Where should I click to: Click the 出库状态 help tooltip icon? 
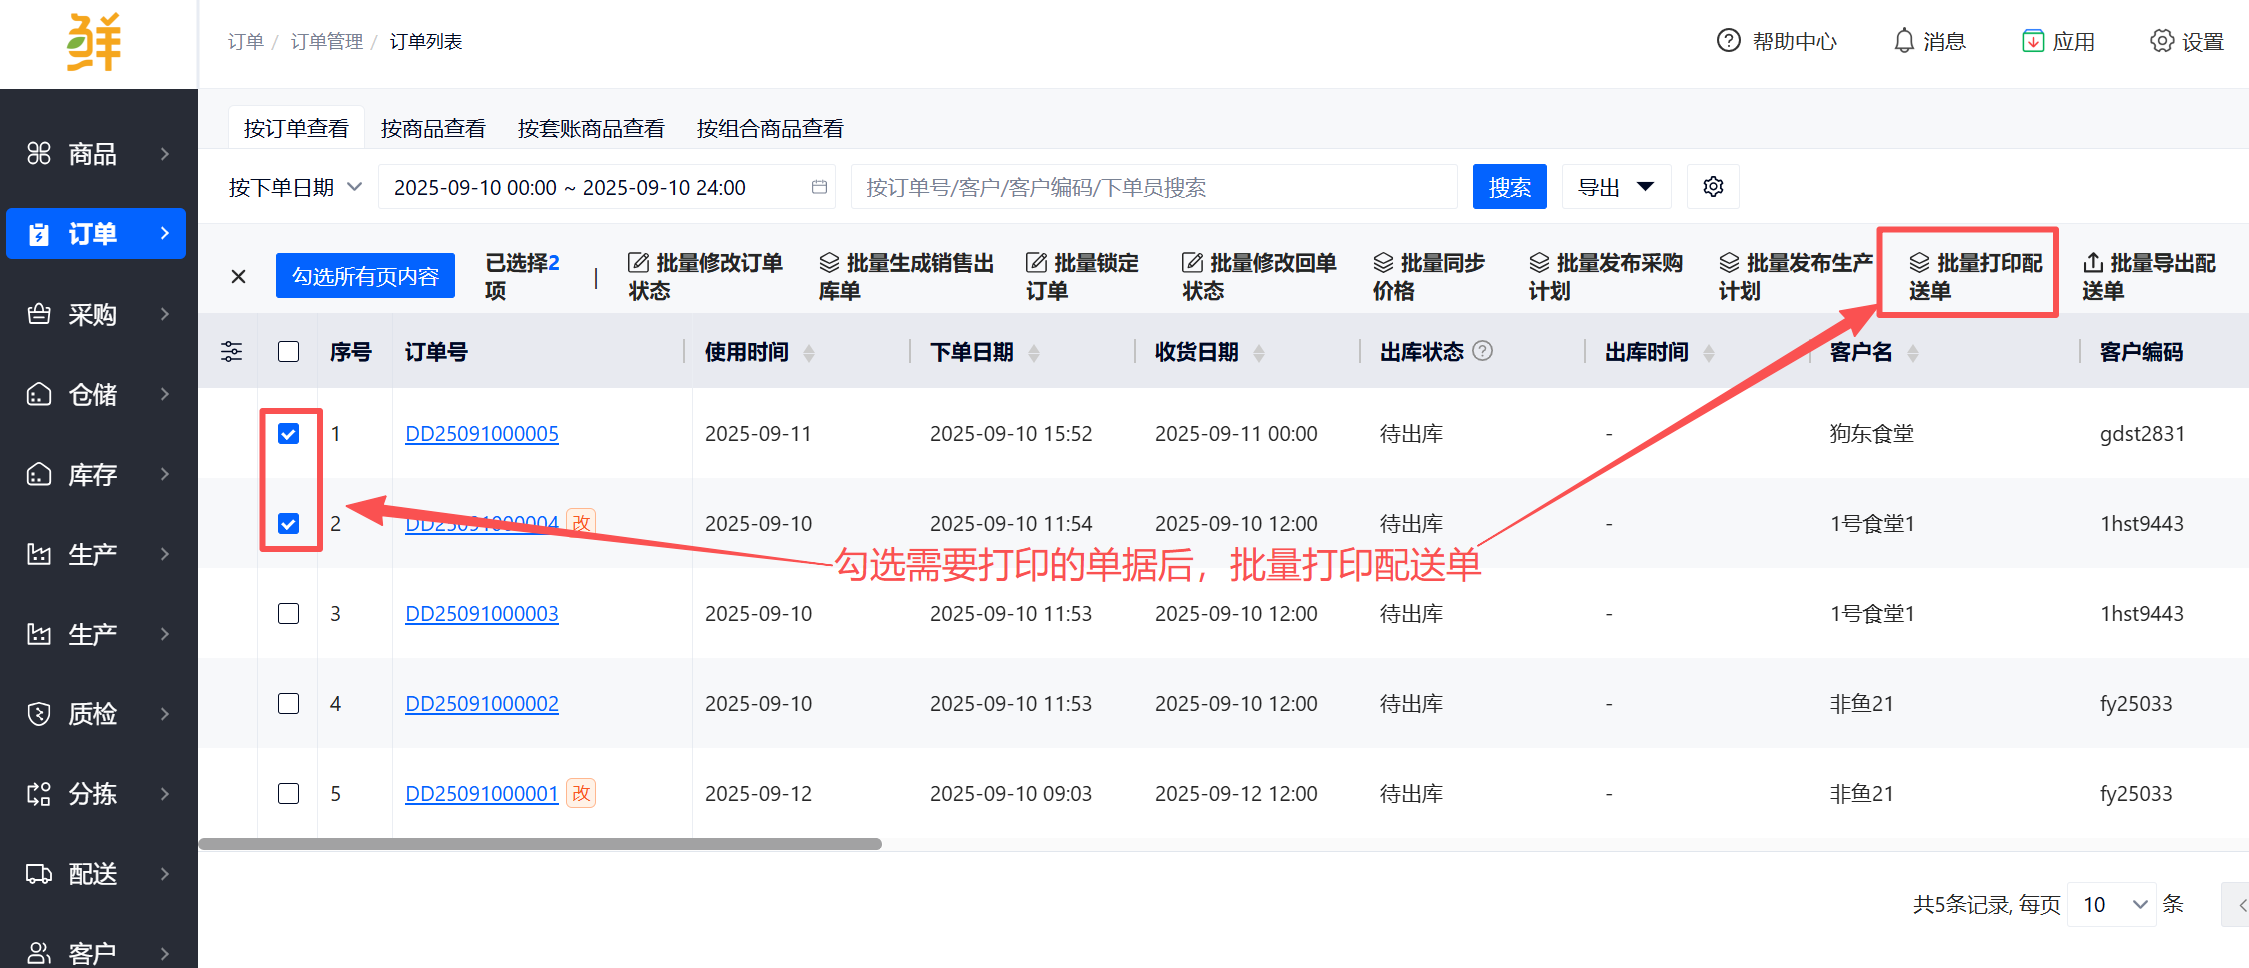[x=1483, y=351]
